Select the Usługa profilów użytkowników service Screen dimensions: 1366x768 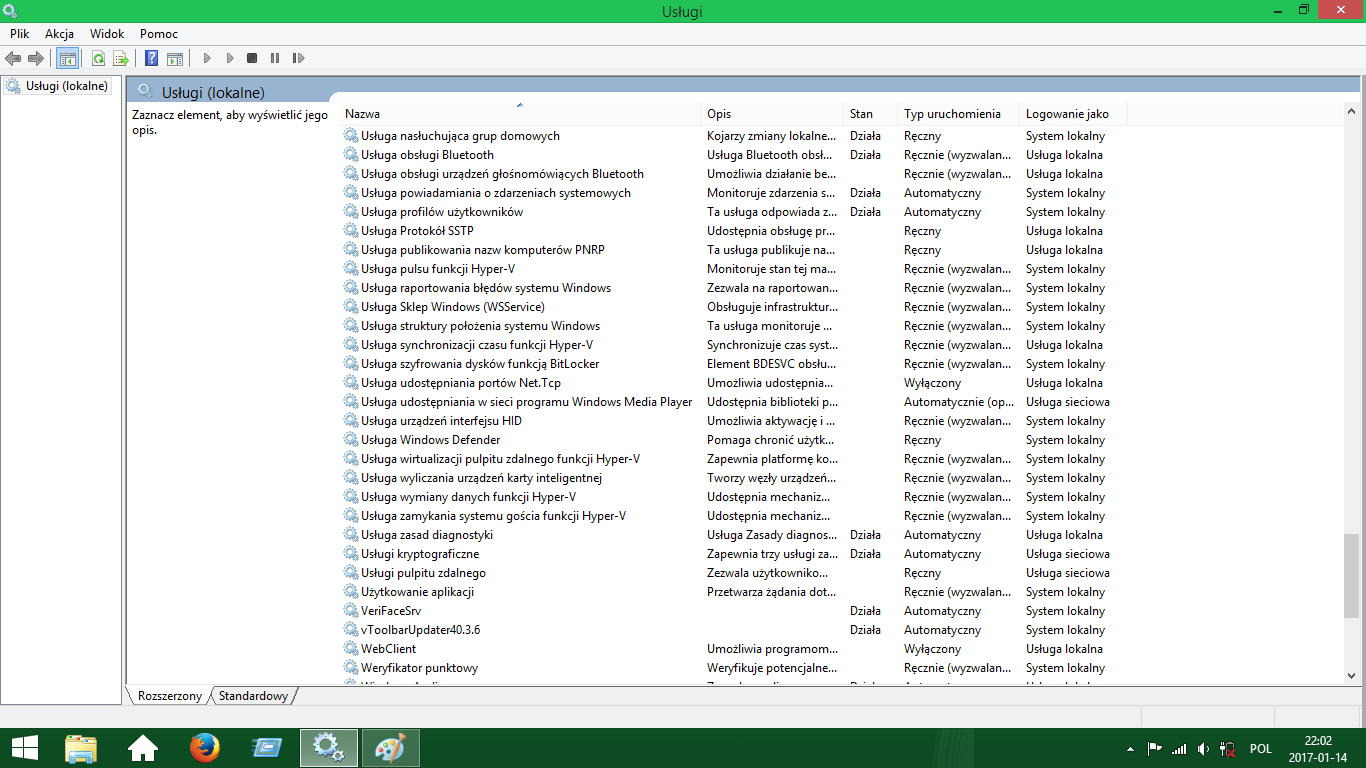[x=735, y=212]
